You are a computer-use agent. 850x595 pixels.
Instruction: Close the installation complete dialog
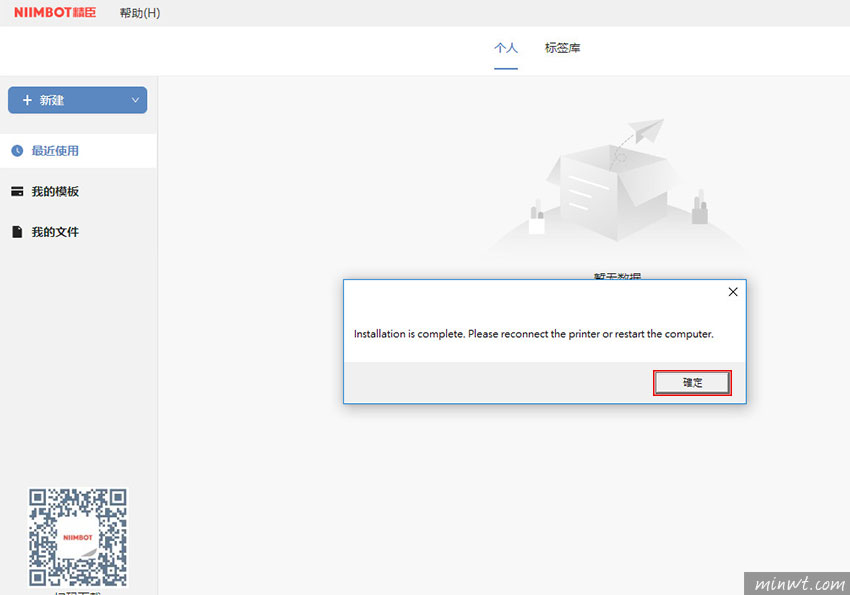pos(733,292)
